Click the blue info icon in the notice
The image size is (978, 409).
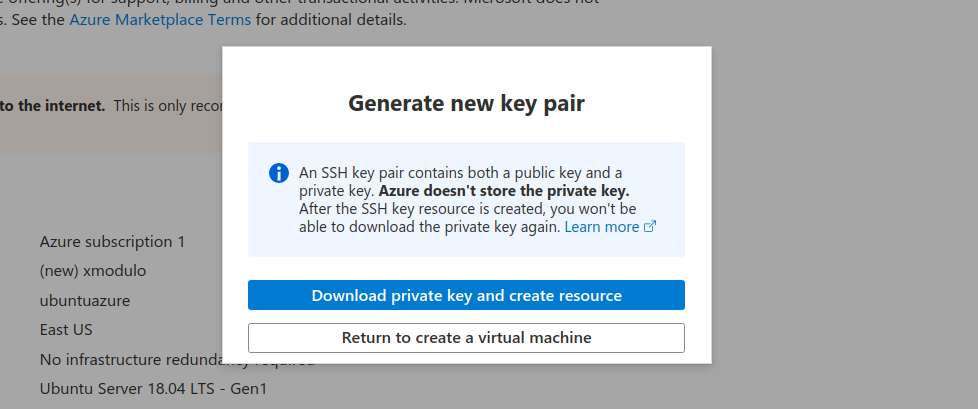click(279, 173)
